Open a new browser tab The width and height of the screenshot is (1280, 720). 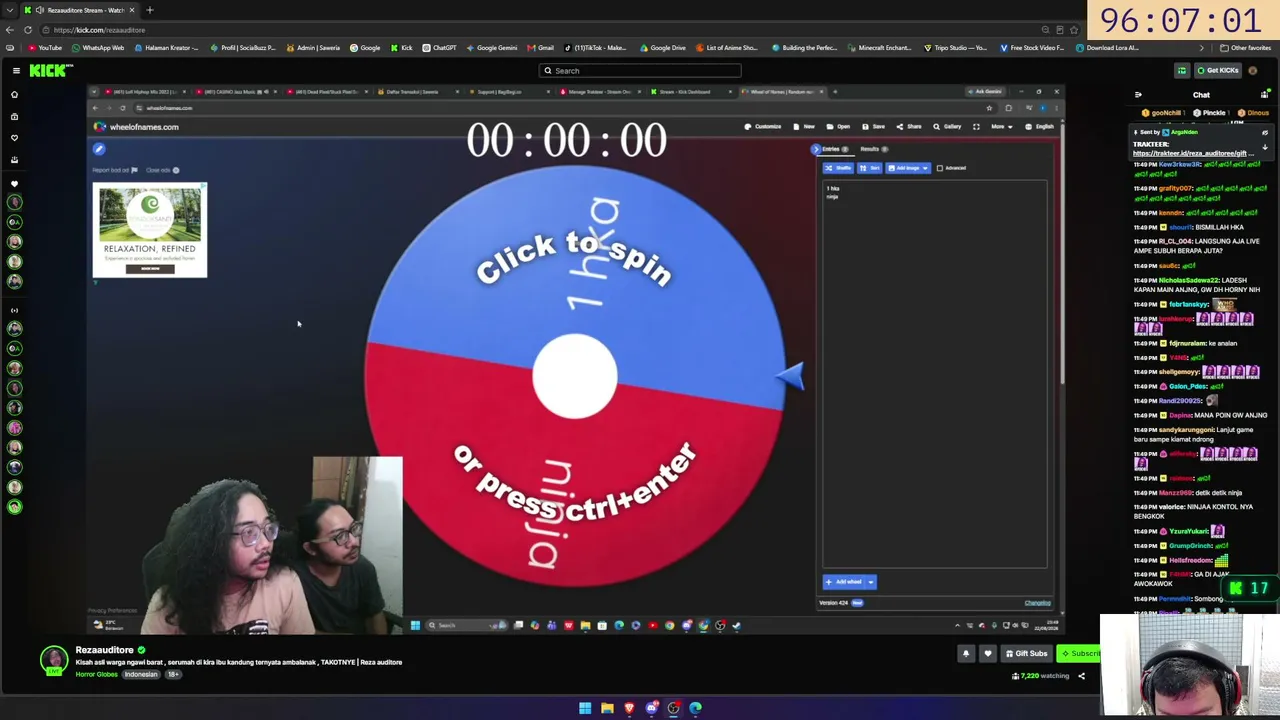click(x=150, y=10)
